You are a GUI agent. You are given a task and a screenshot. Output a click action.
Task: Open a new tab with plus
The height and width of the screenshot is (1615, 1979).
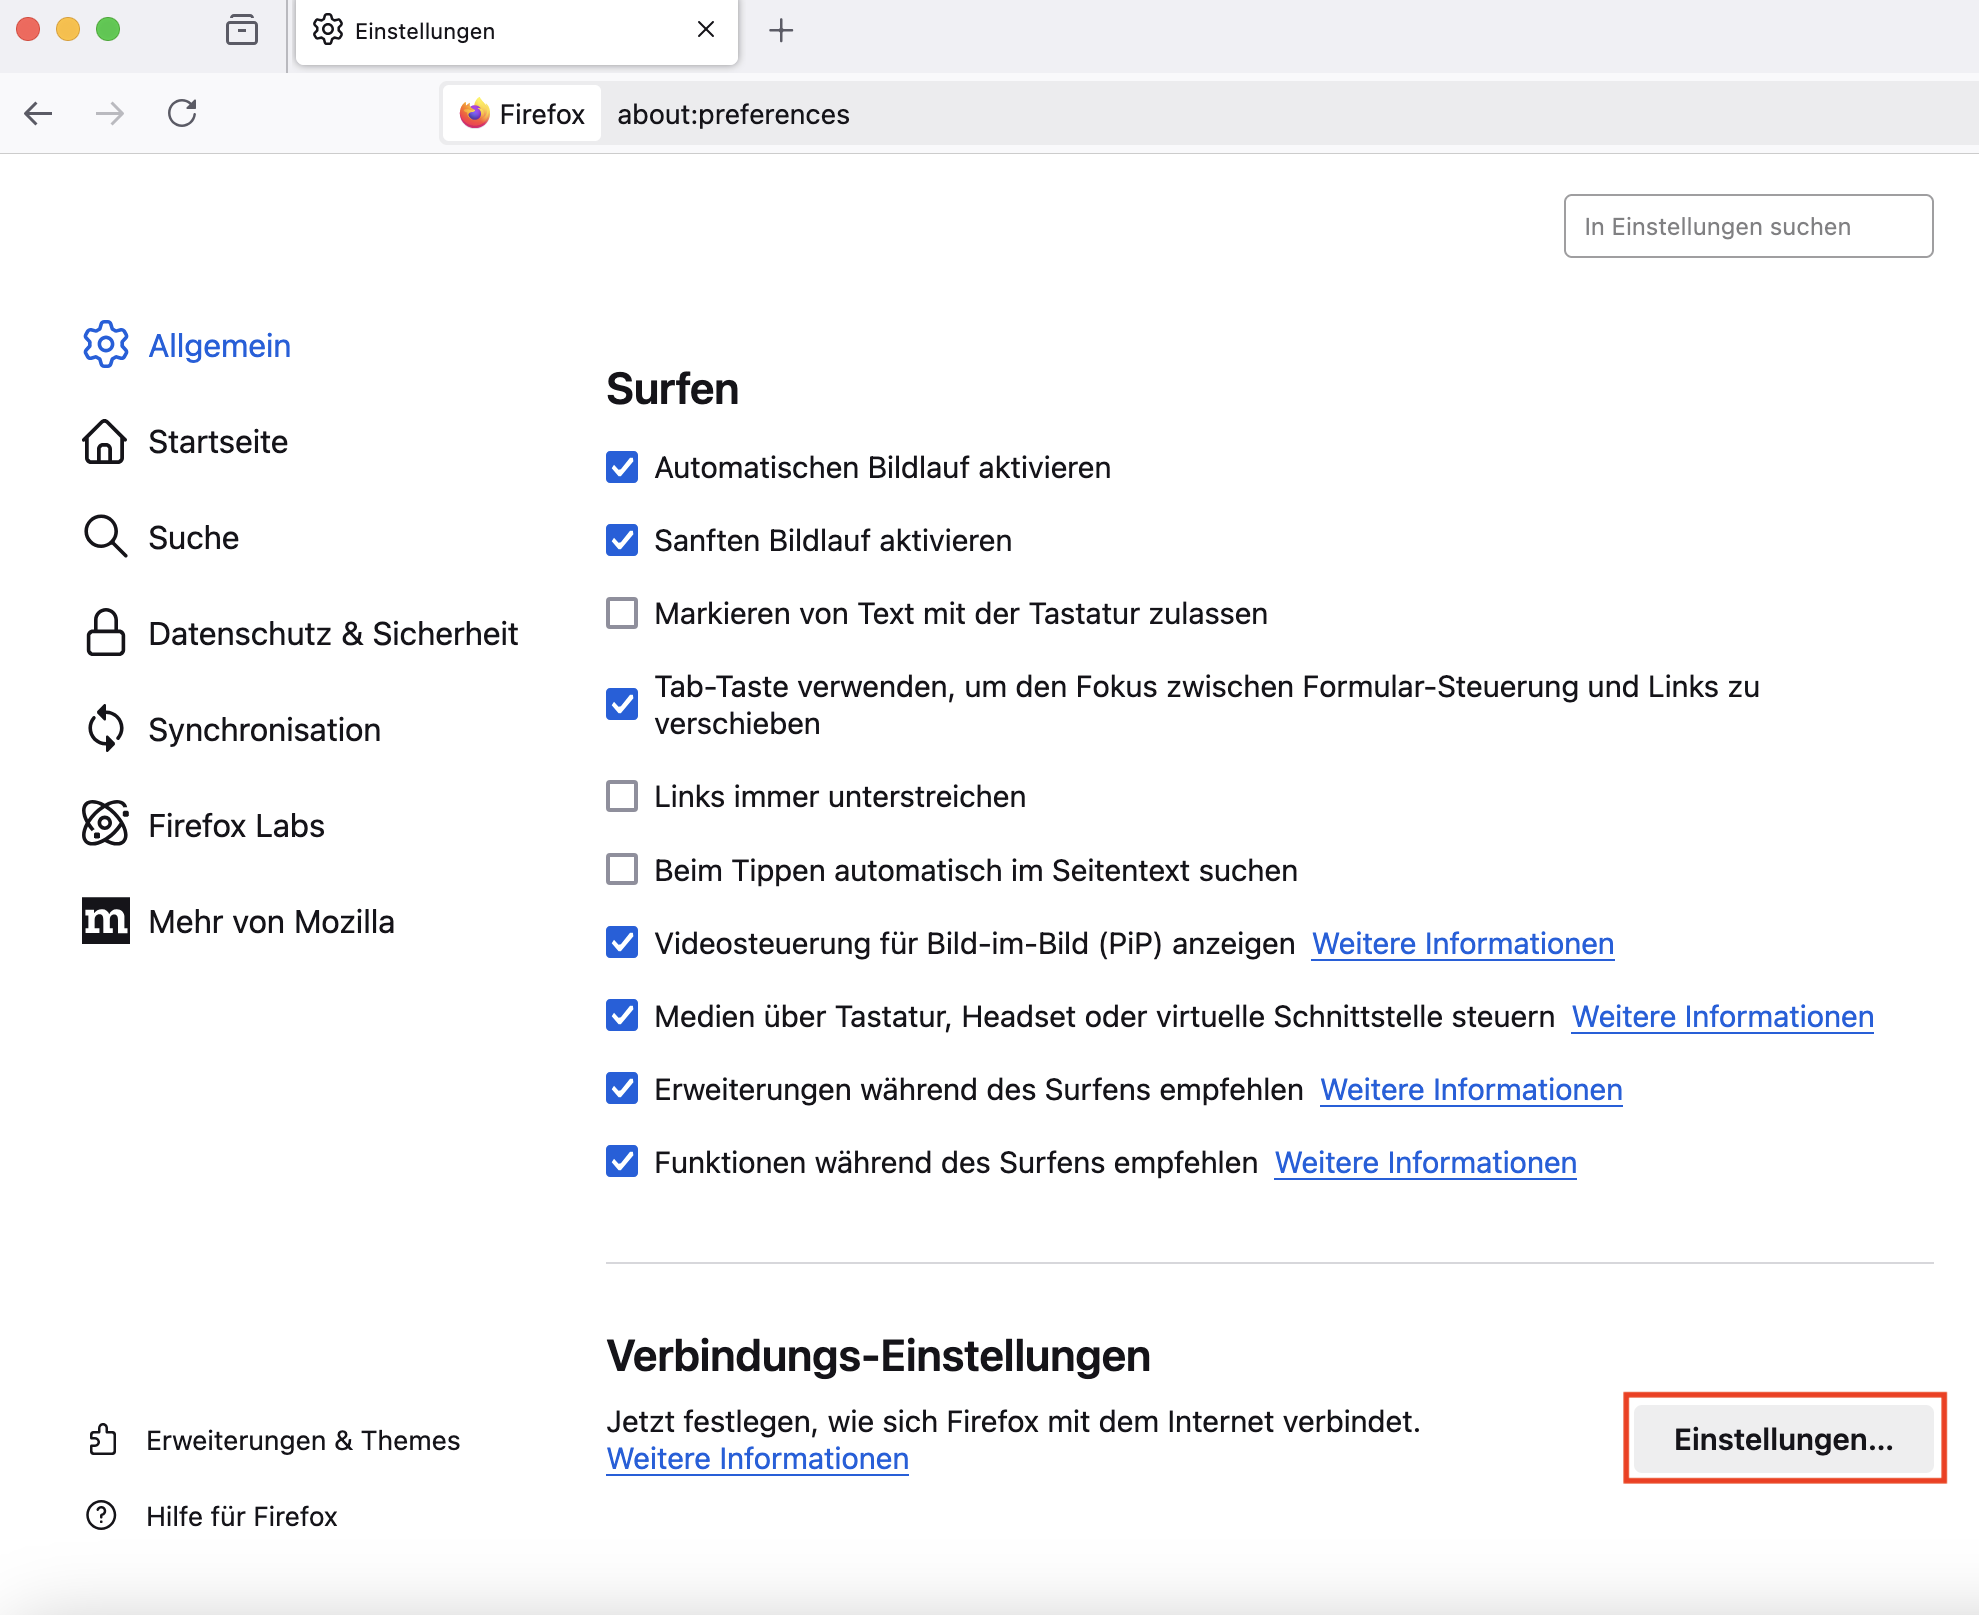click(781, 30)
